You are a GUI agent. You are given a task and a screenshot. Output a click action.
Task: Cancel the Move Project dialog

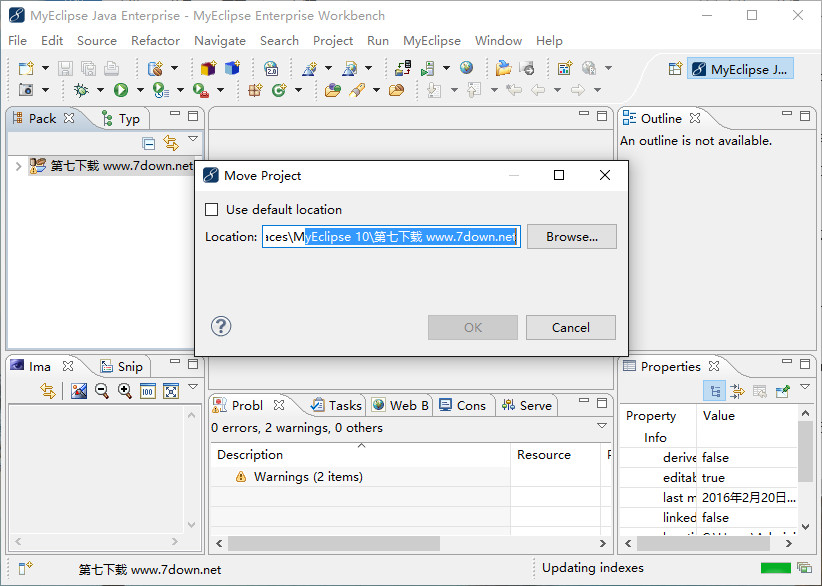coord(570,327)
